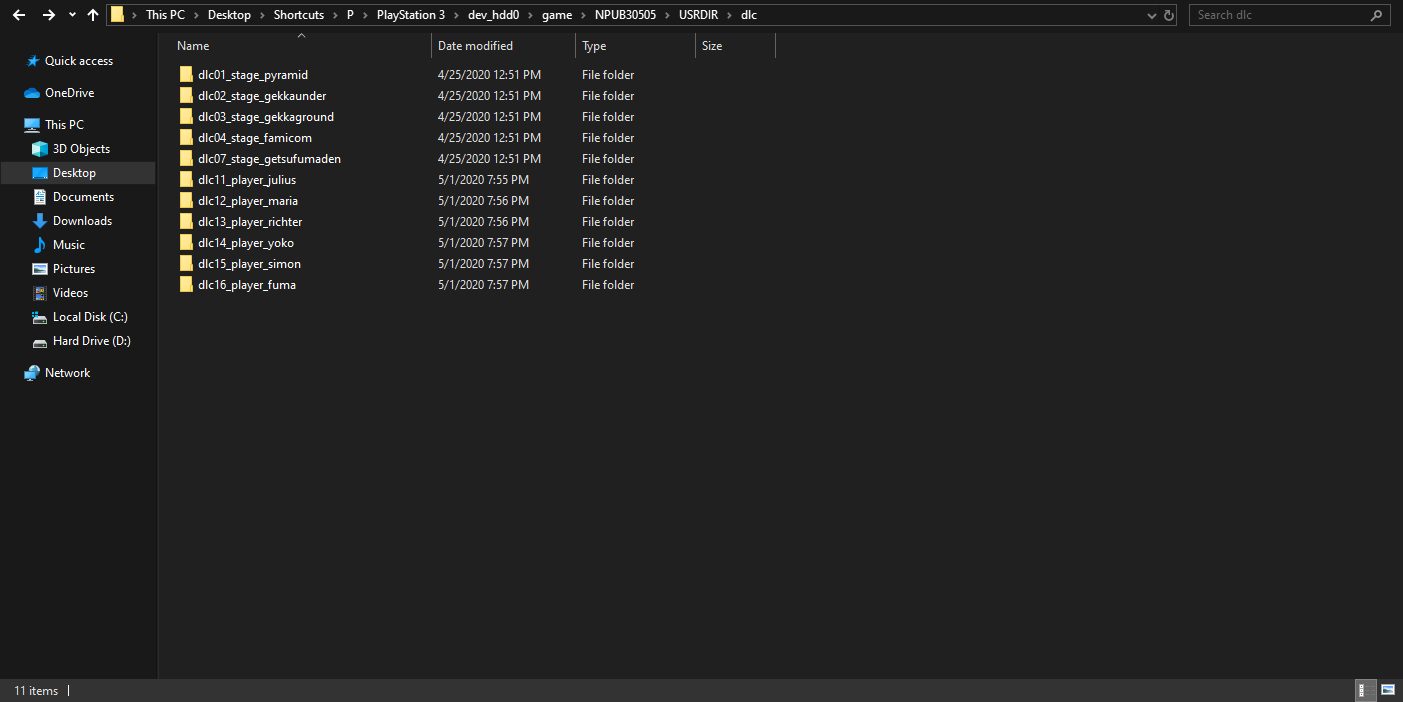Click the Pictures icon in the sidebar

pos(40,269)
